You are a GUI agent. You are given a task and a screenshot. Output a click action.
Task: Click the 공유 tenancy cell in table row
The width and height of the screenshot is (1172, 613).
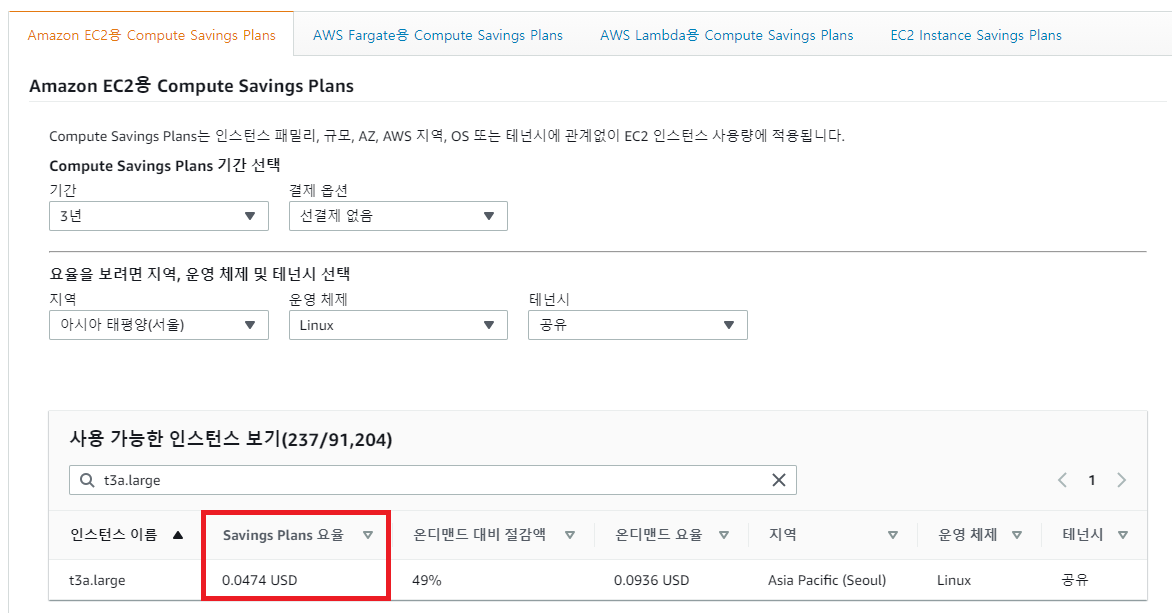pos(1075,580)
